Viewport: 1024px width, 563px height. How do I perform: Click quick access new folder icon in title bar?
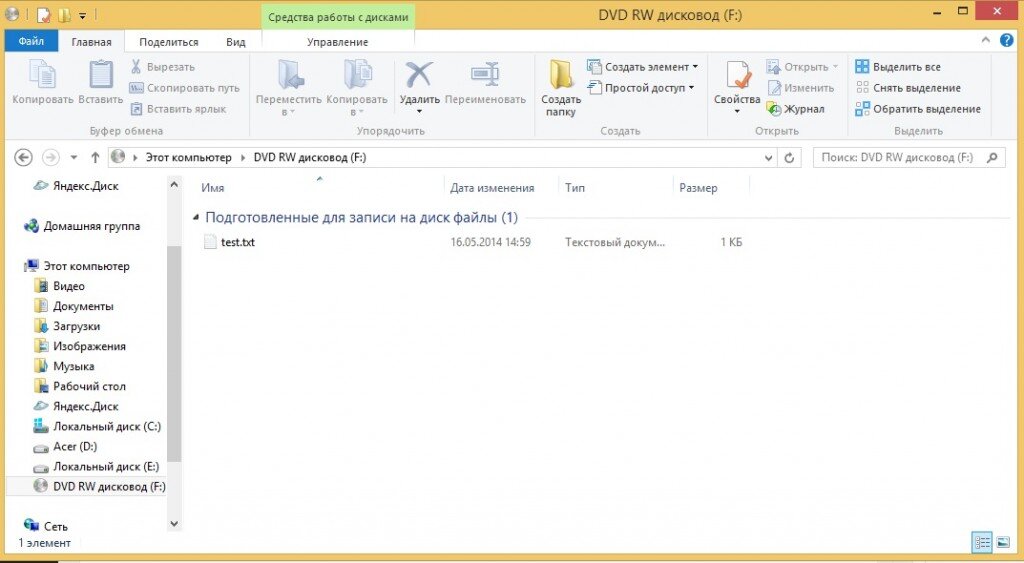[x=63, y=14]
